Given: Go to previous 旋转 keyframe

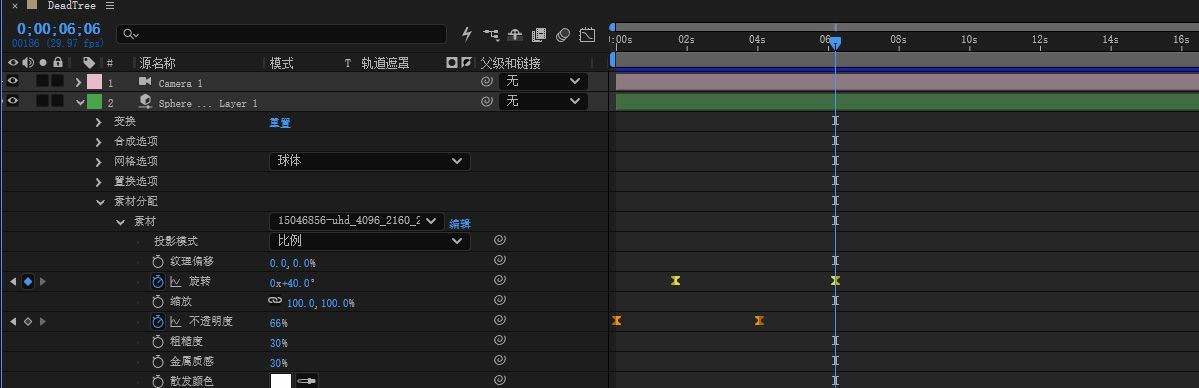Looking at the screenshot, I should point(13,282).
